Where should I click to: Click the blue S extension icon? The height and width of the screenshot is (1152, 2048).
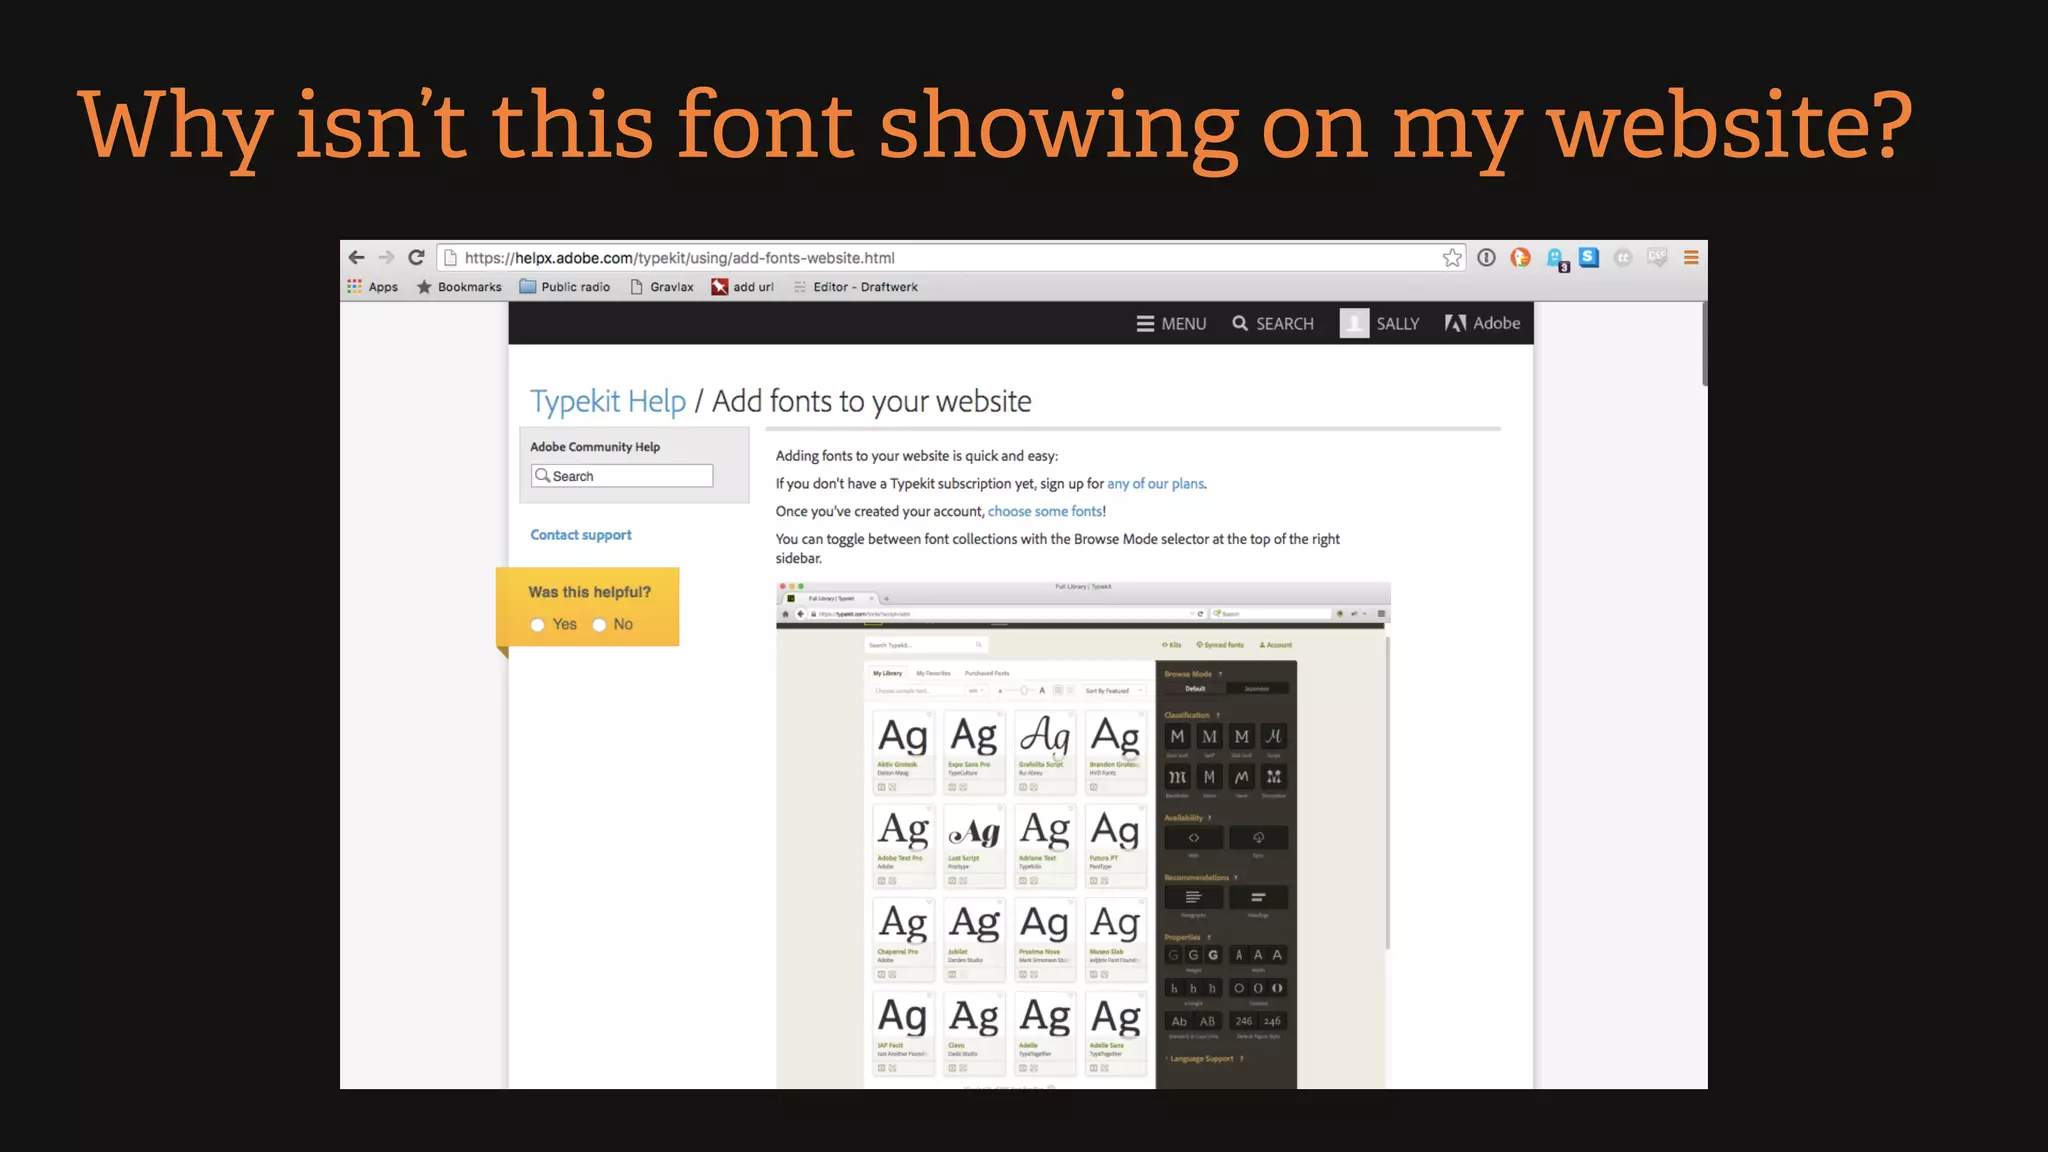(x=1589, y=257)
